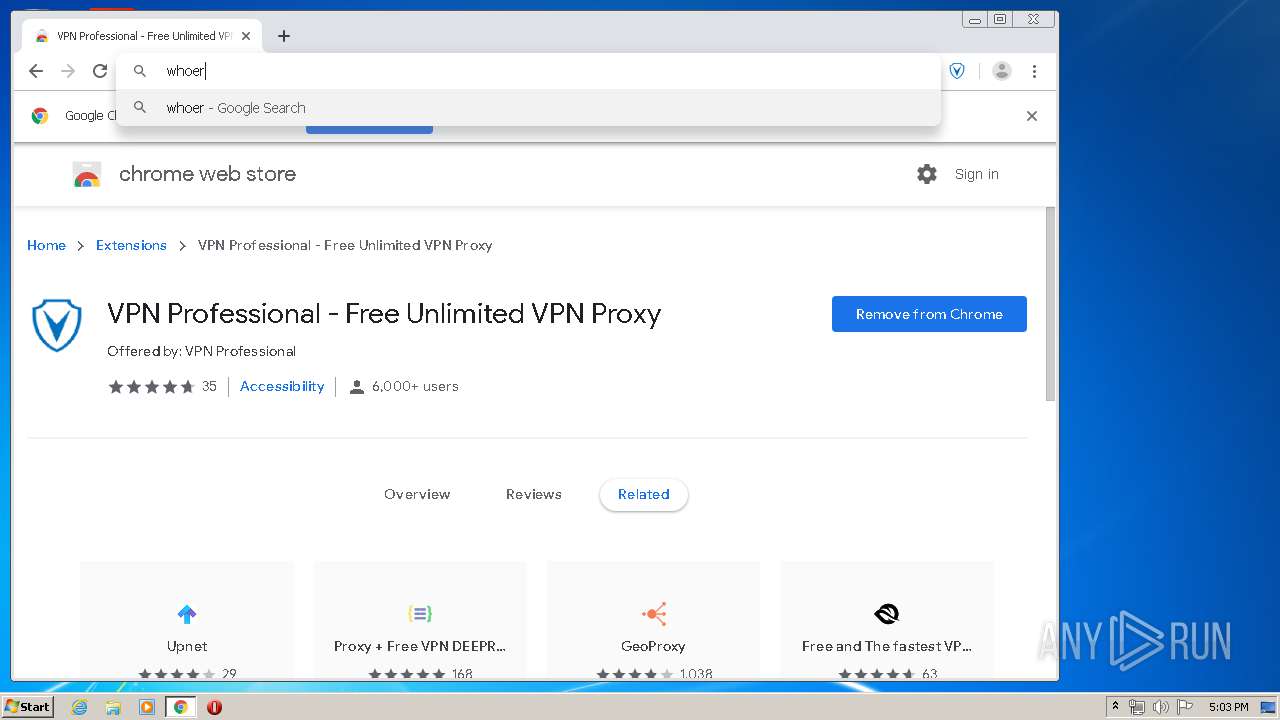Open the Proxy + Free VPN DEEPRISM card
This screenshot has width=1280, height=720.
[420, 621]
